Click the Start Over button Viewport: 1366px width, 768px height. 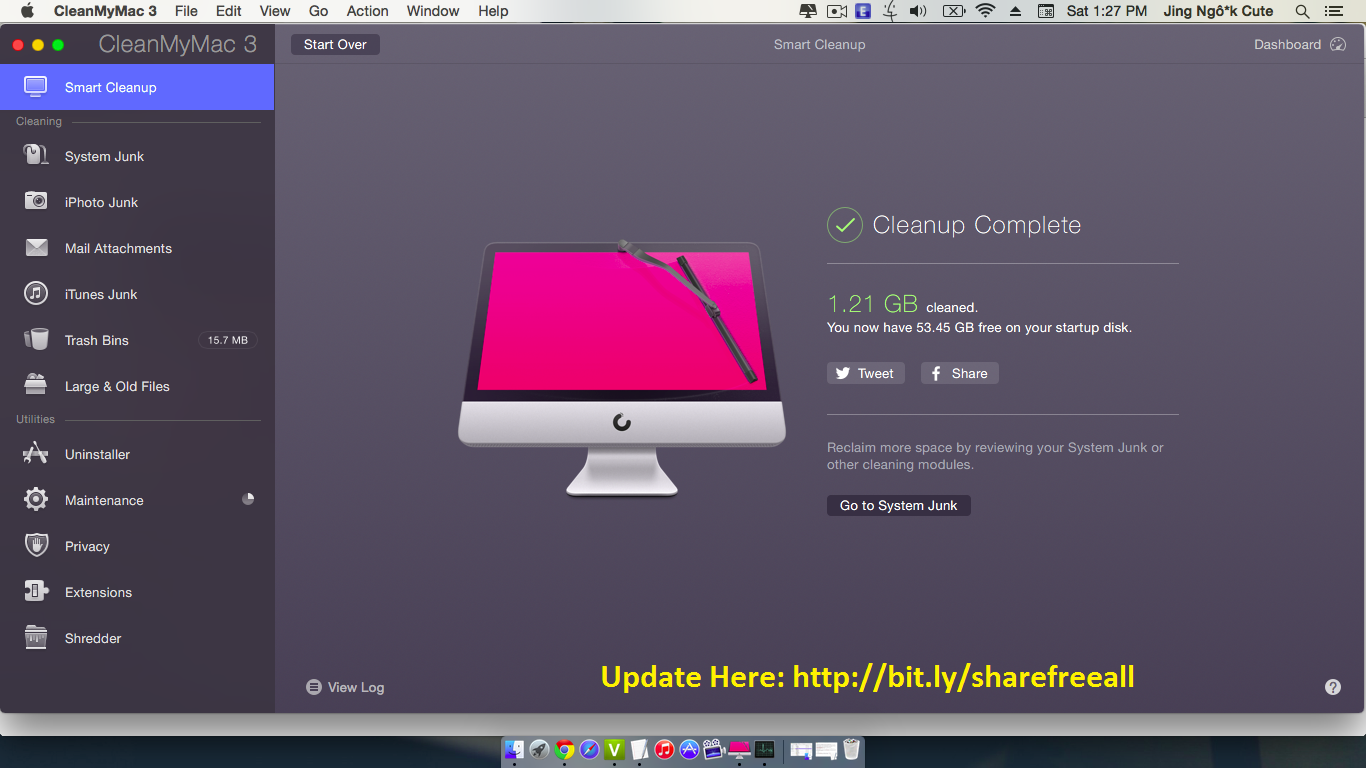(335, 44)
